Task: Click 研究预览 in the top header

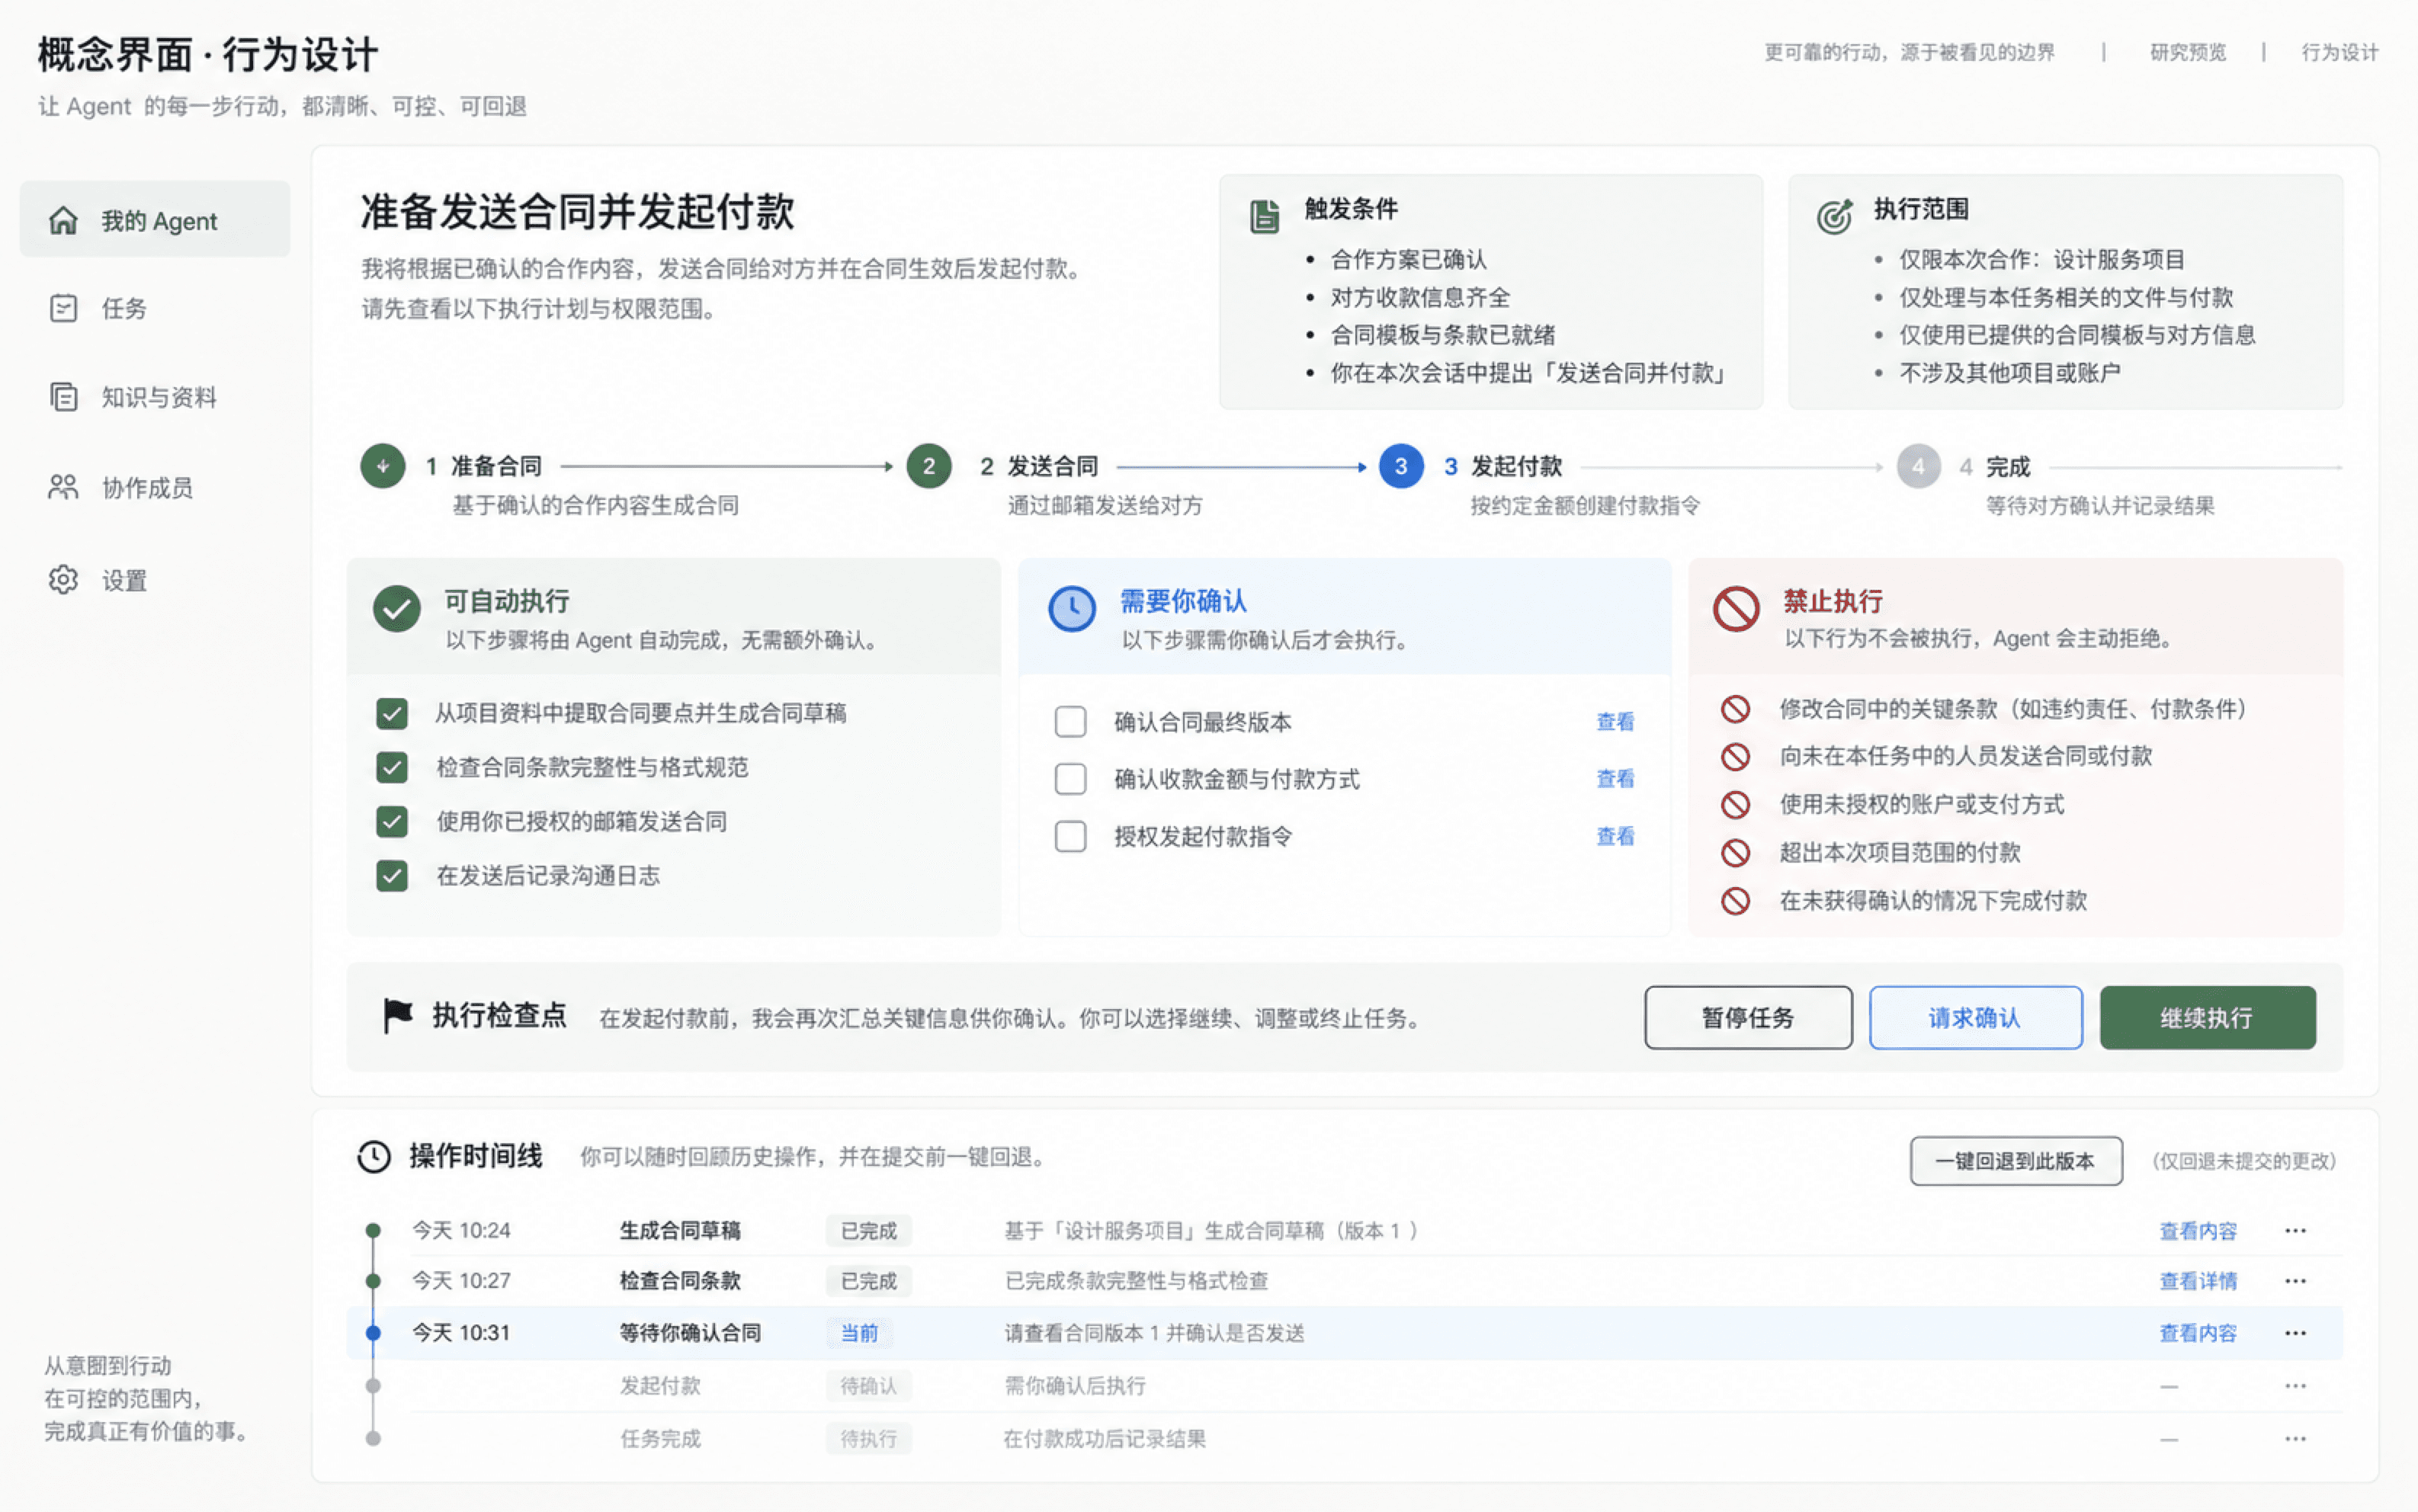Action: pos(2188,52)
